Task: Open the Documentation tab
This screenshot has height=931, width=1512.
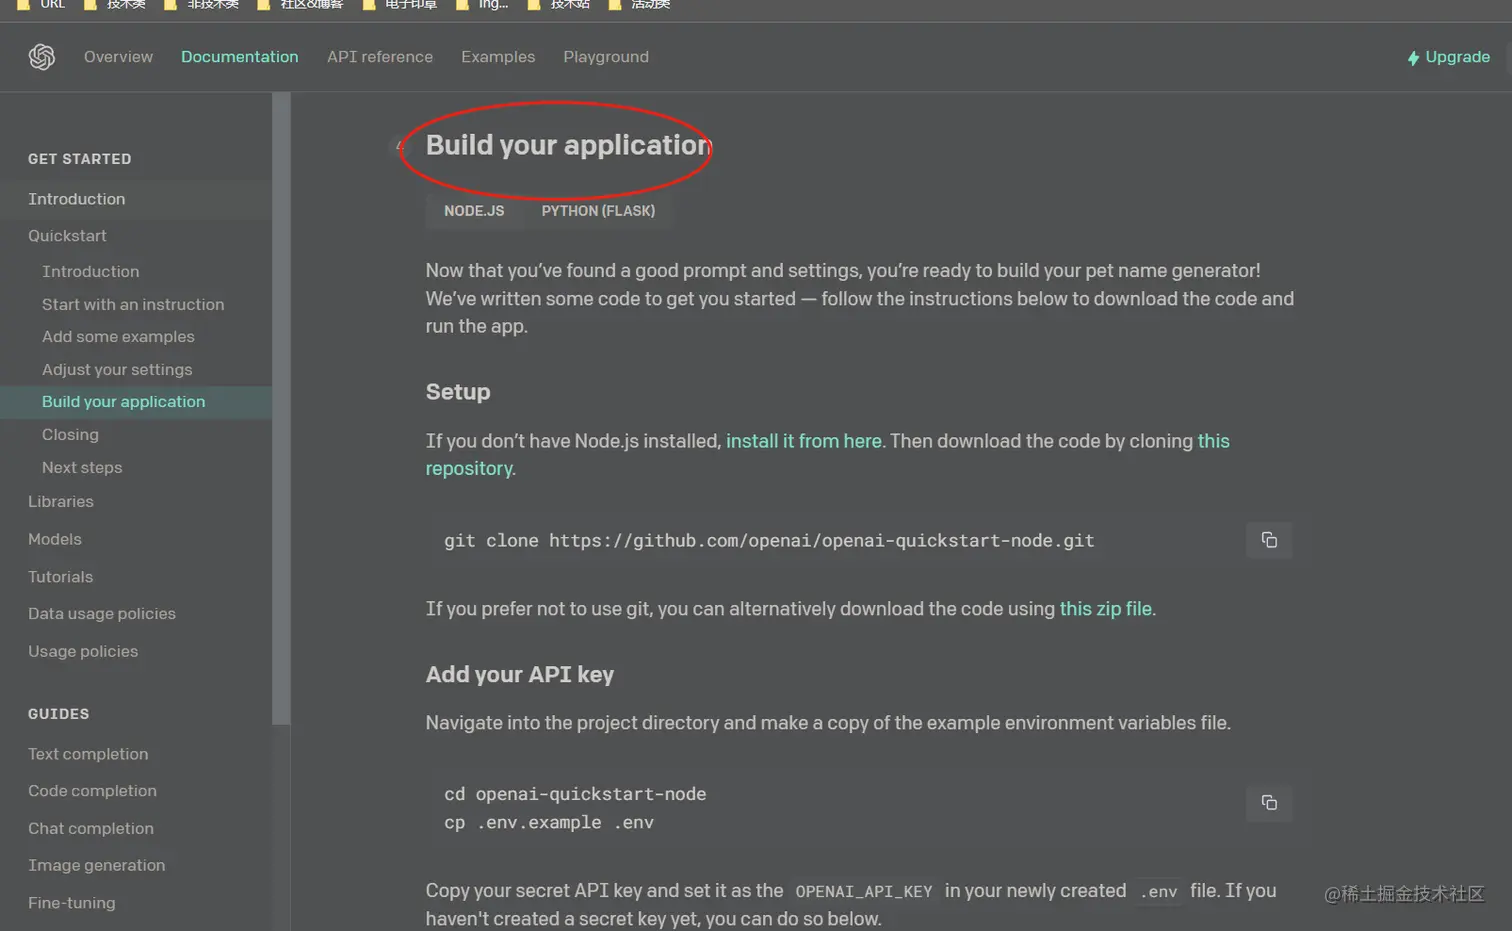Action: [x=240, y=57]
